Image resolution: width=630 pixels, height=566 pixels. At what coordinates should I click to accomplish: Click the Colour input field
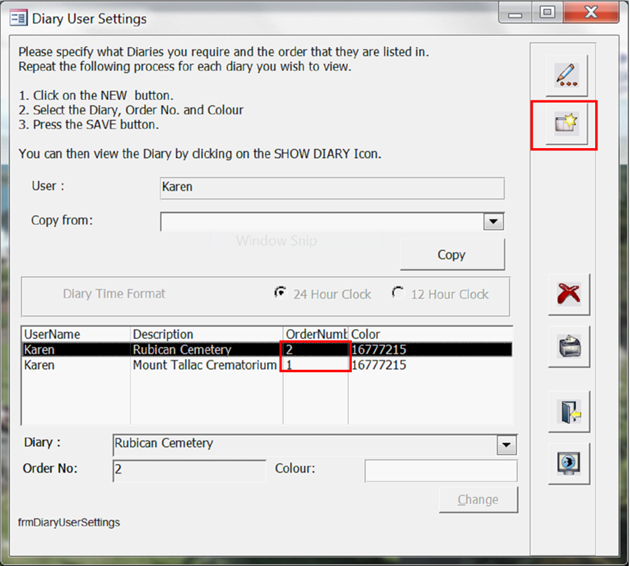[441, 470]
